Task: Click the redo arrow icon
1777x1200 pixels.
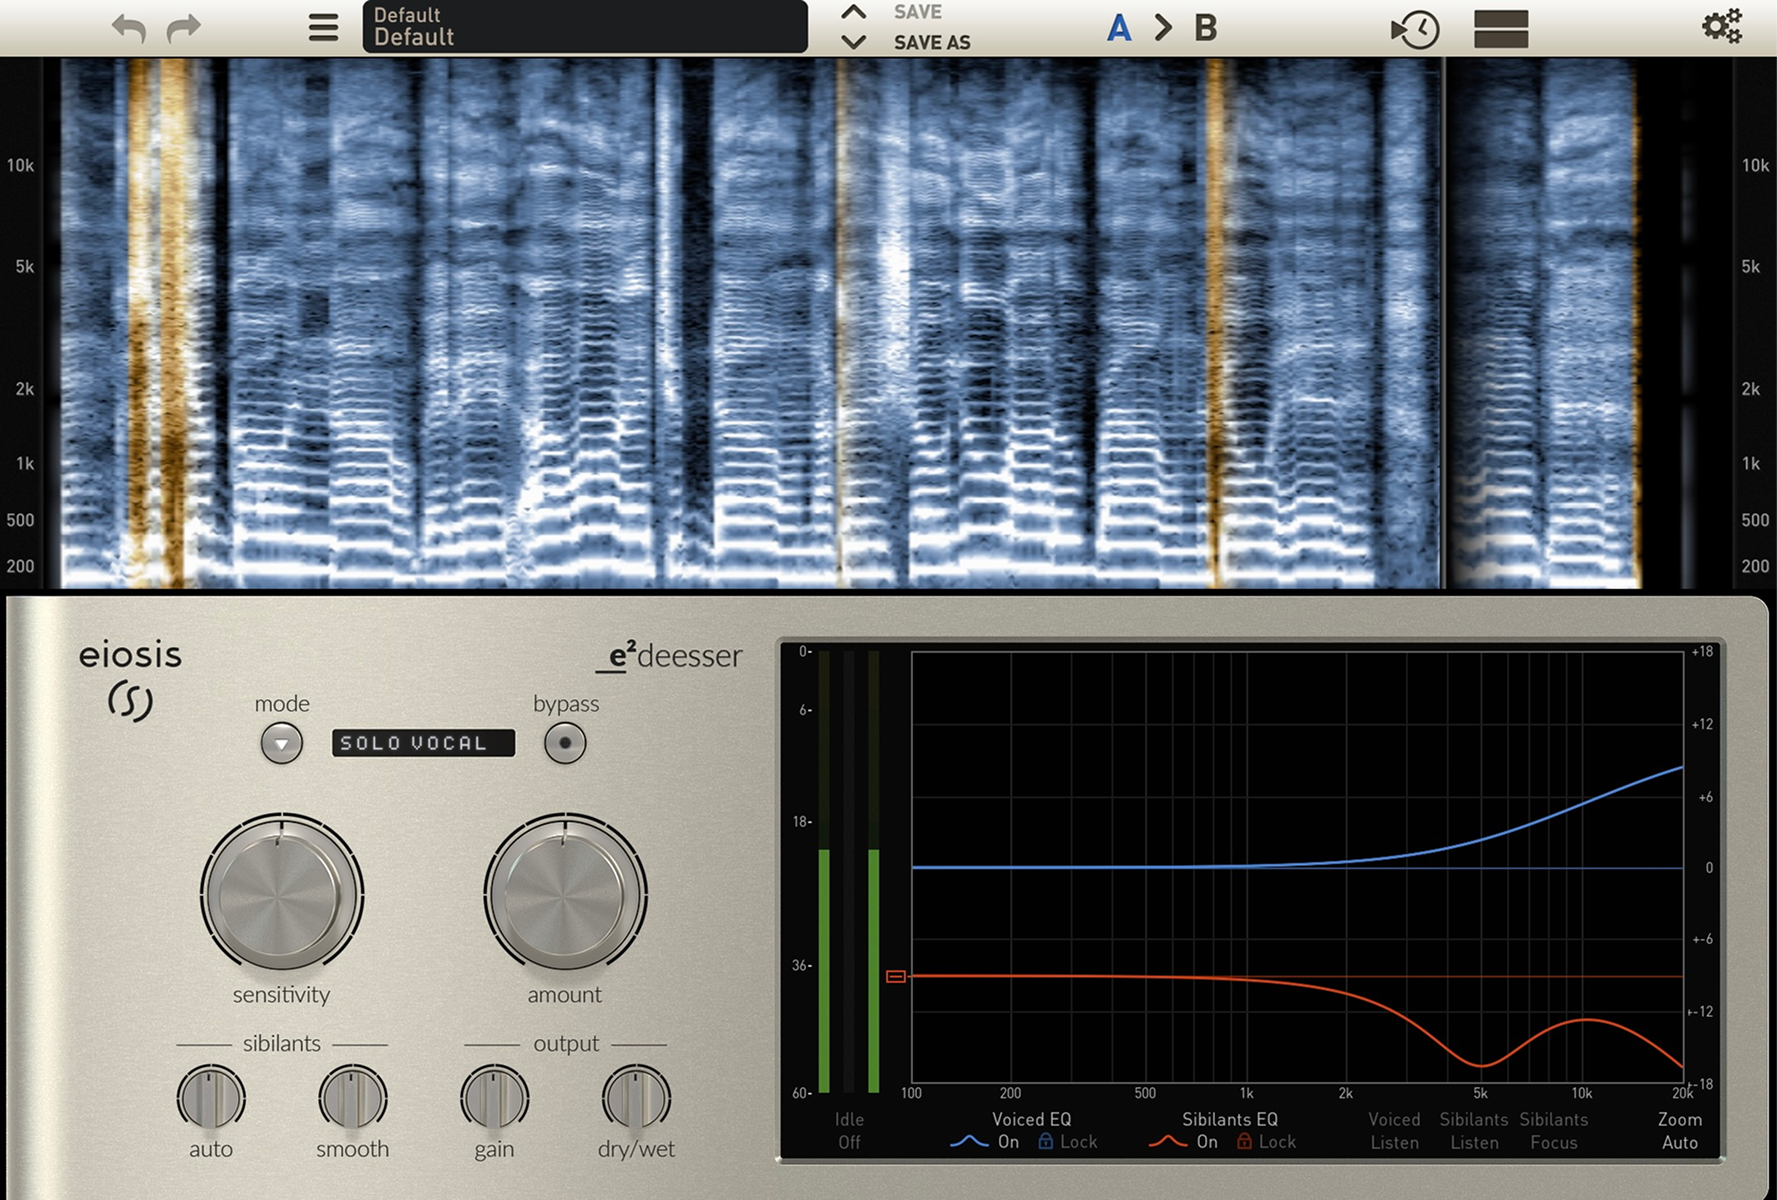Action: pyautogui.click(x=182, y=27)
